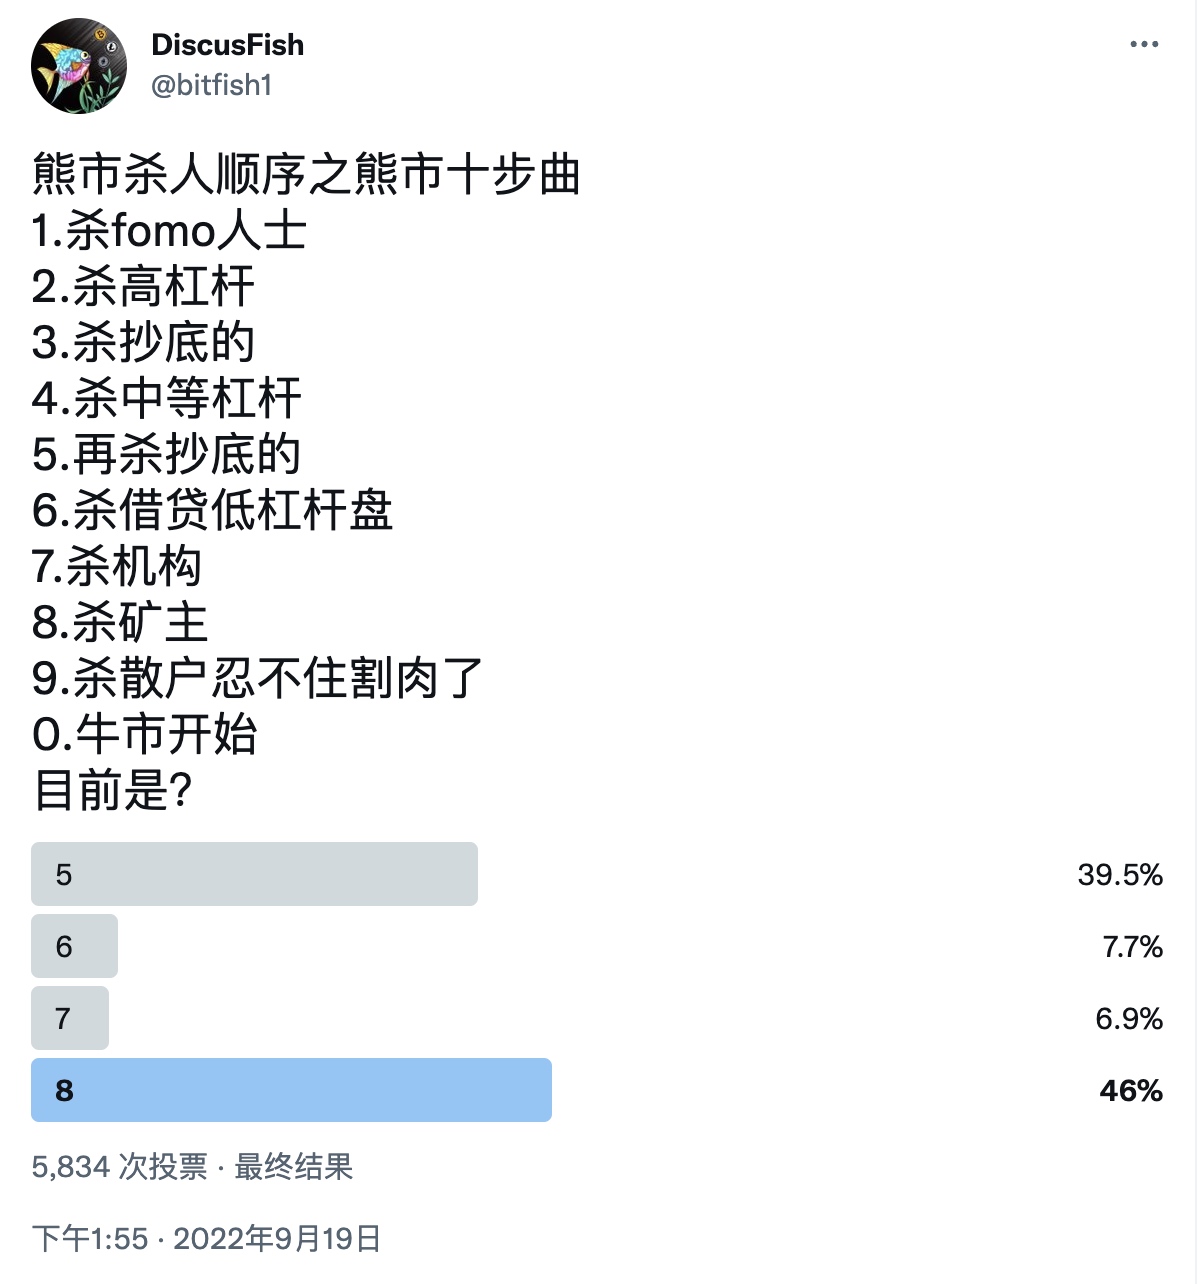Viewport: 1198px width, 1284px height.
Task: Select poll option 7 bar
Action: click(70, 1018)
